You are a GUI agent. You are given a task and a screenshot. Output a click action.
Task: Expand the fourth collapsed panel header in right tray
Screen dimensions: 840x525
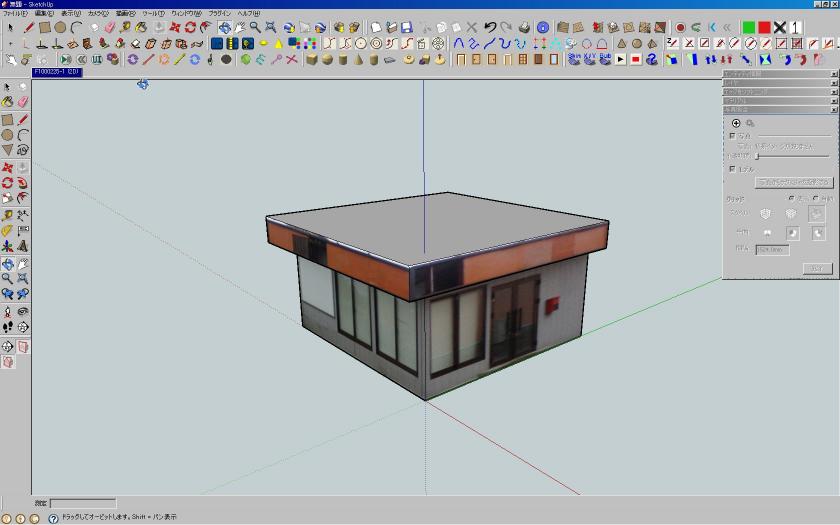pos(781,101)
